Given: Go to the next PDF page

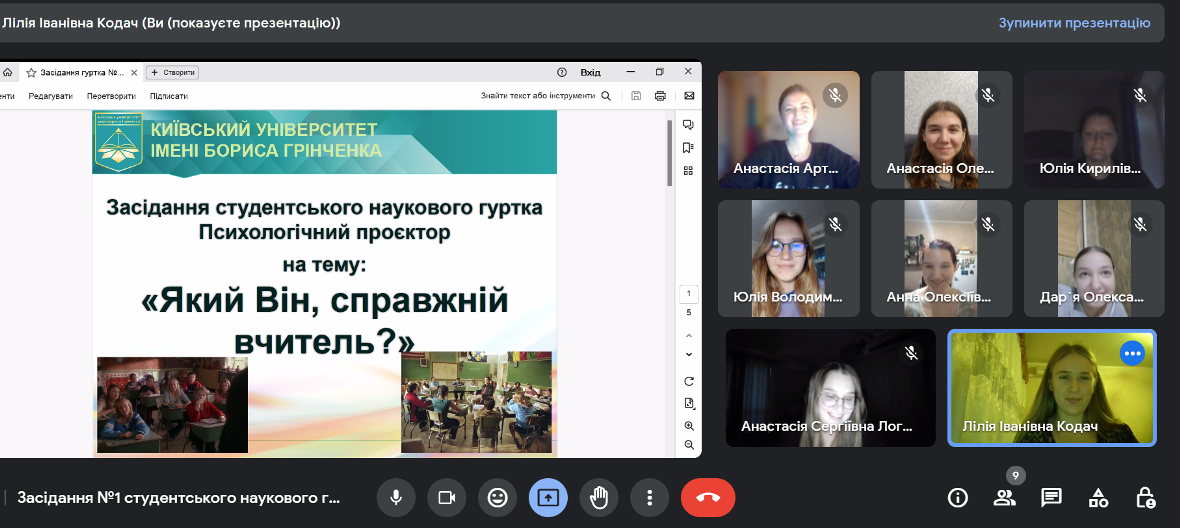Looking at the screenshot, I should click(x=688, y=354).
